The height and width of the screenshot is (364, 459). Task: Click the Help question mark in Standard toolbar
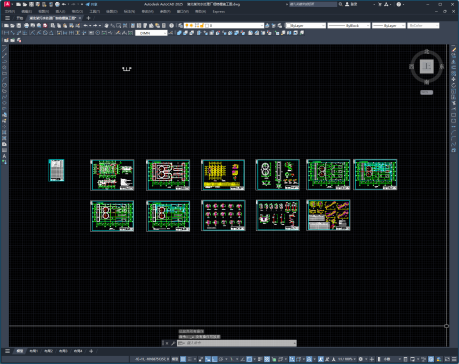[171, 26]
